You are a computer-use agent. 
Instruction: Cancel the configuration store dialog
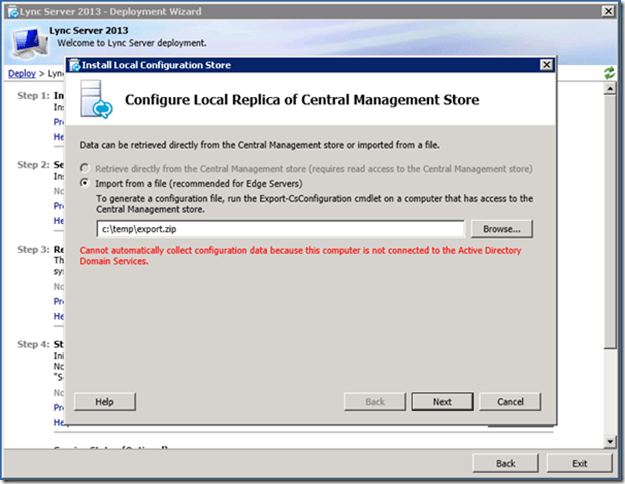click(x=510, y=402)
